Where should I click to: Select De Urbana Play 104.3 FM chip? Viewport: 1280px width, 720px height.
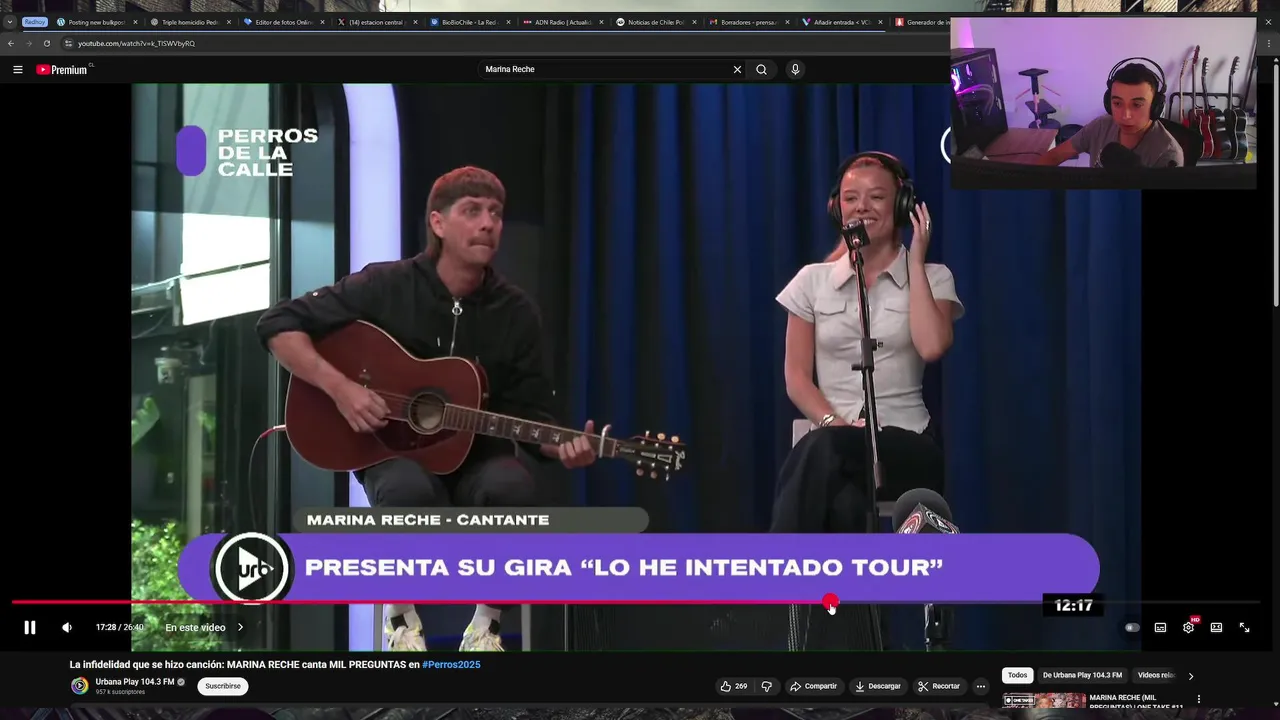[1082, 675]
